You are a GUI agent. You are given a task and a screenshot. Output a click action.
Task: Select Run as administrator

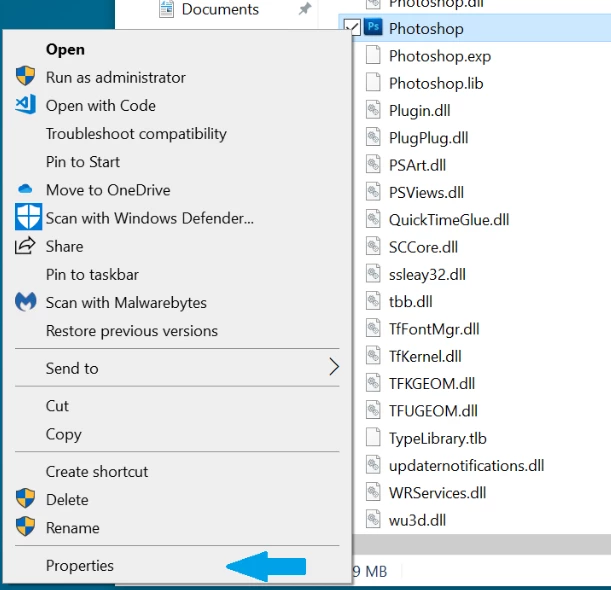click(115, 77)
